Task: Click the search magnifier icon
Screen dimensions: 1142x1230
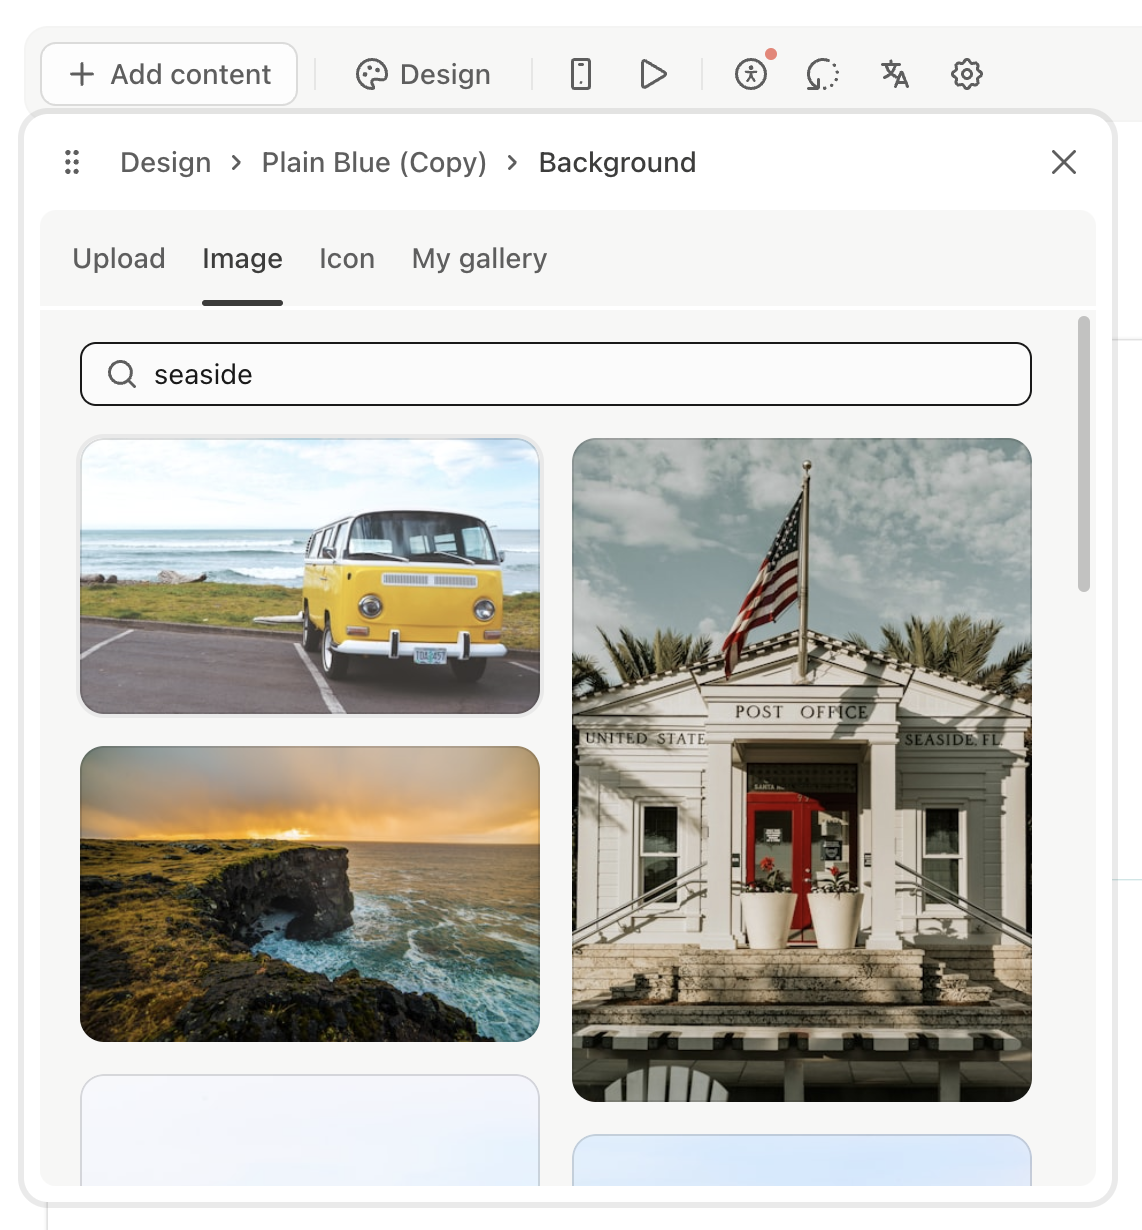Action: pos(122,374)
